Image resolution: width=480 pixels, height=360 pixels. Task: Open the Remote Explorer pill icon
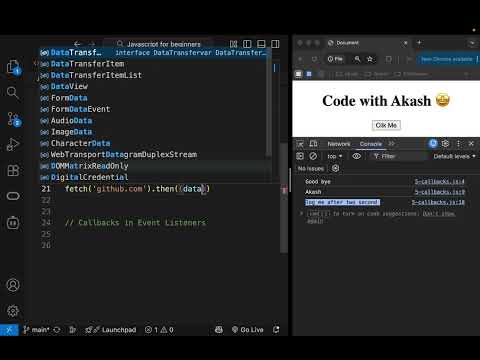pos(13,196)
